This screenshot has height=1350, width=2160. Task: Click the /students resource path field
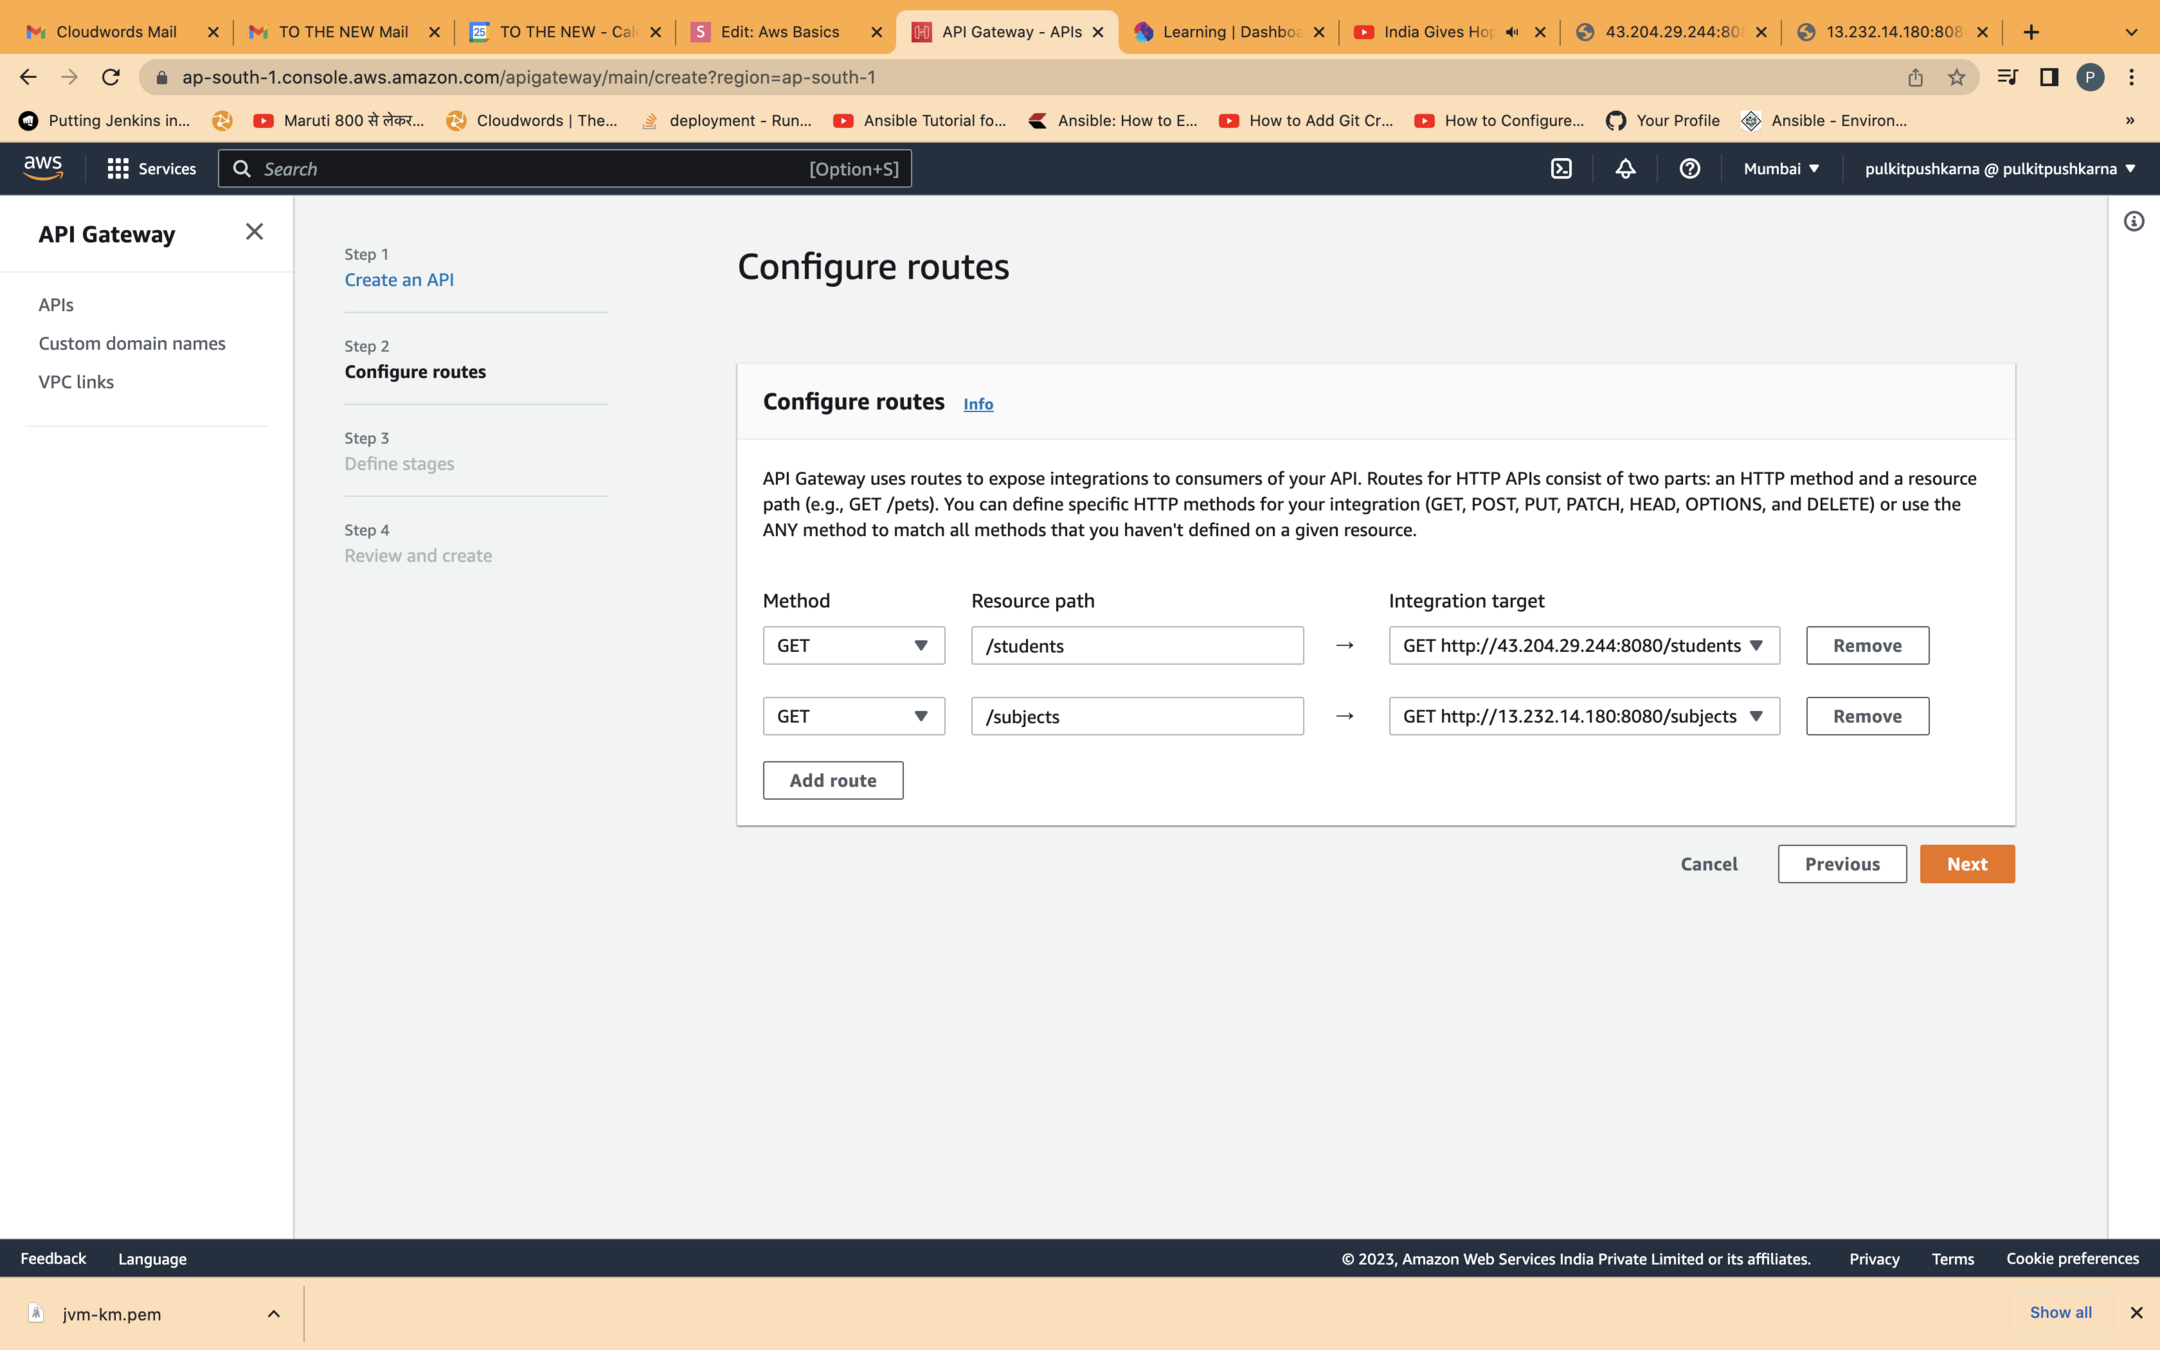pos(1136,646)
